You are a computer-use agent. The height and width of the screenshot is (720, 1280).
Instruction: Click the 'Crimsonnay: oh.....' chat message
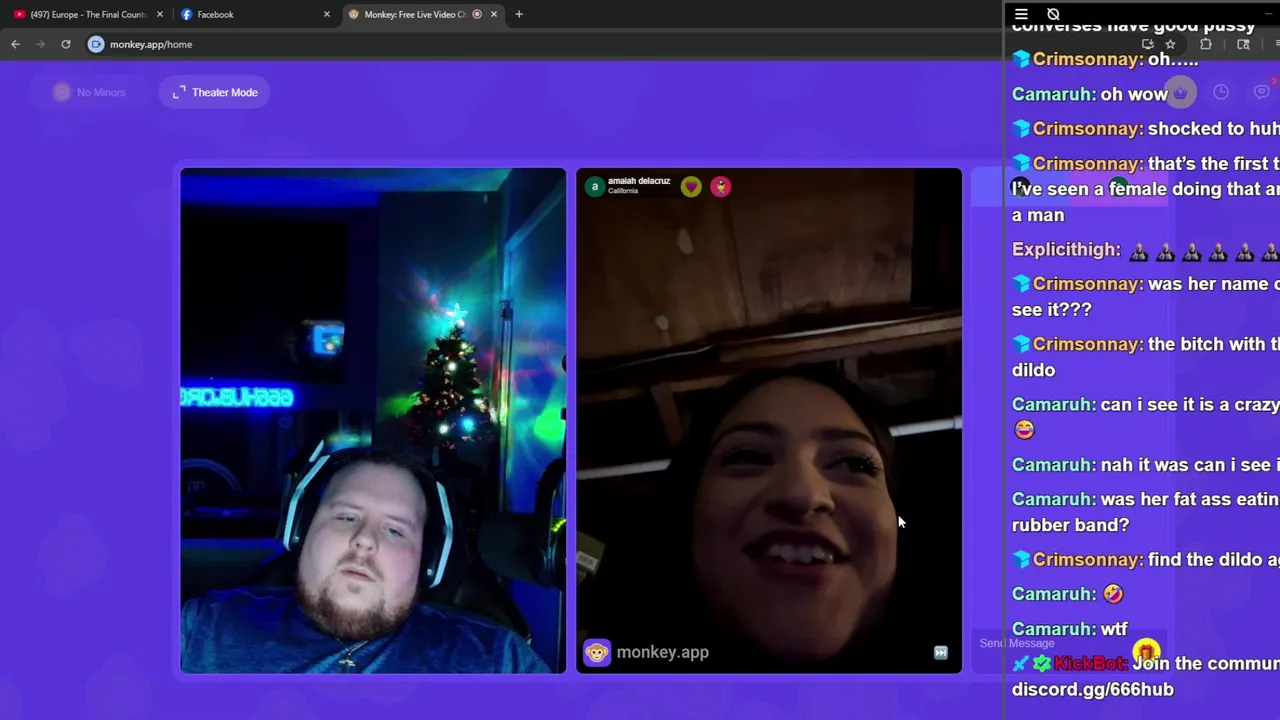pyautogui.click(x=1105, y=59)
